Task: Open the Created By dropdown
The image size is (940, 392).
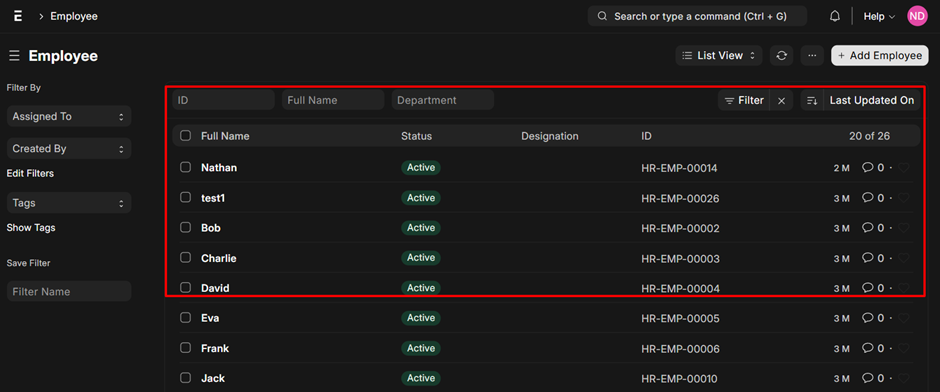Action: 69,149
